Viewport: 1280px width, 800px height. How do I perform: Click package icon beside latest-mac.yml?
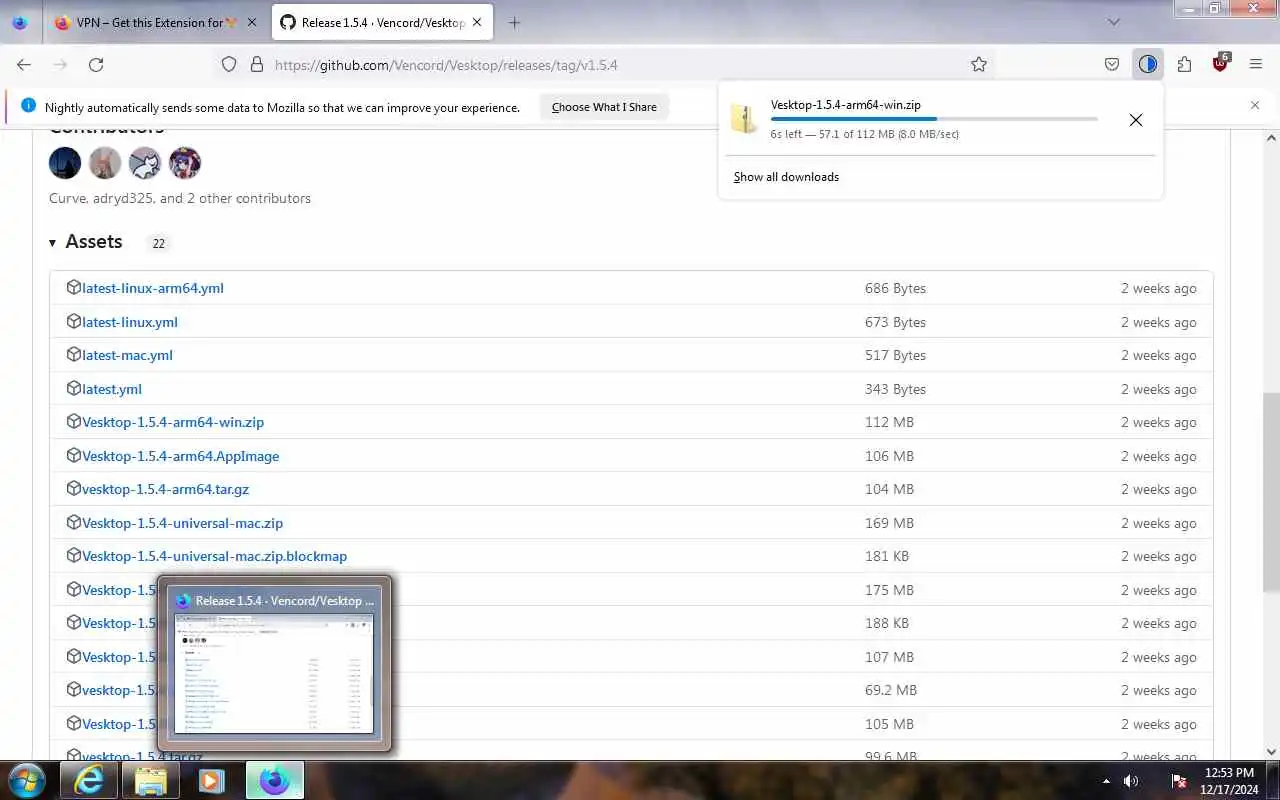(73, 355)
